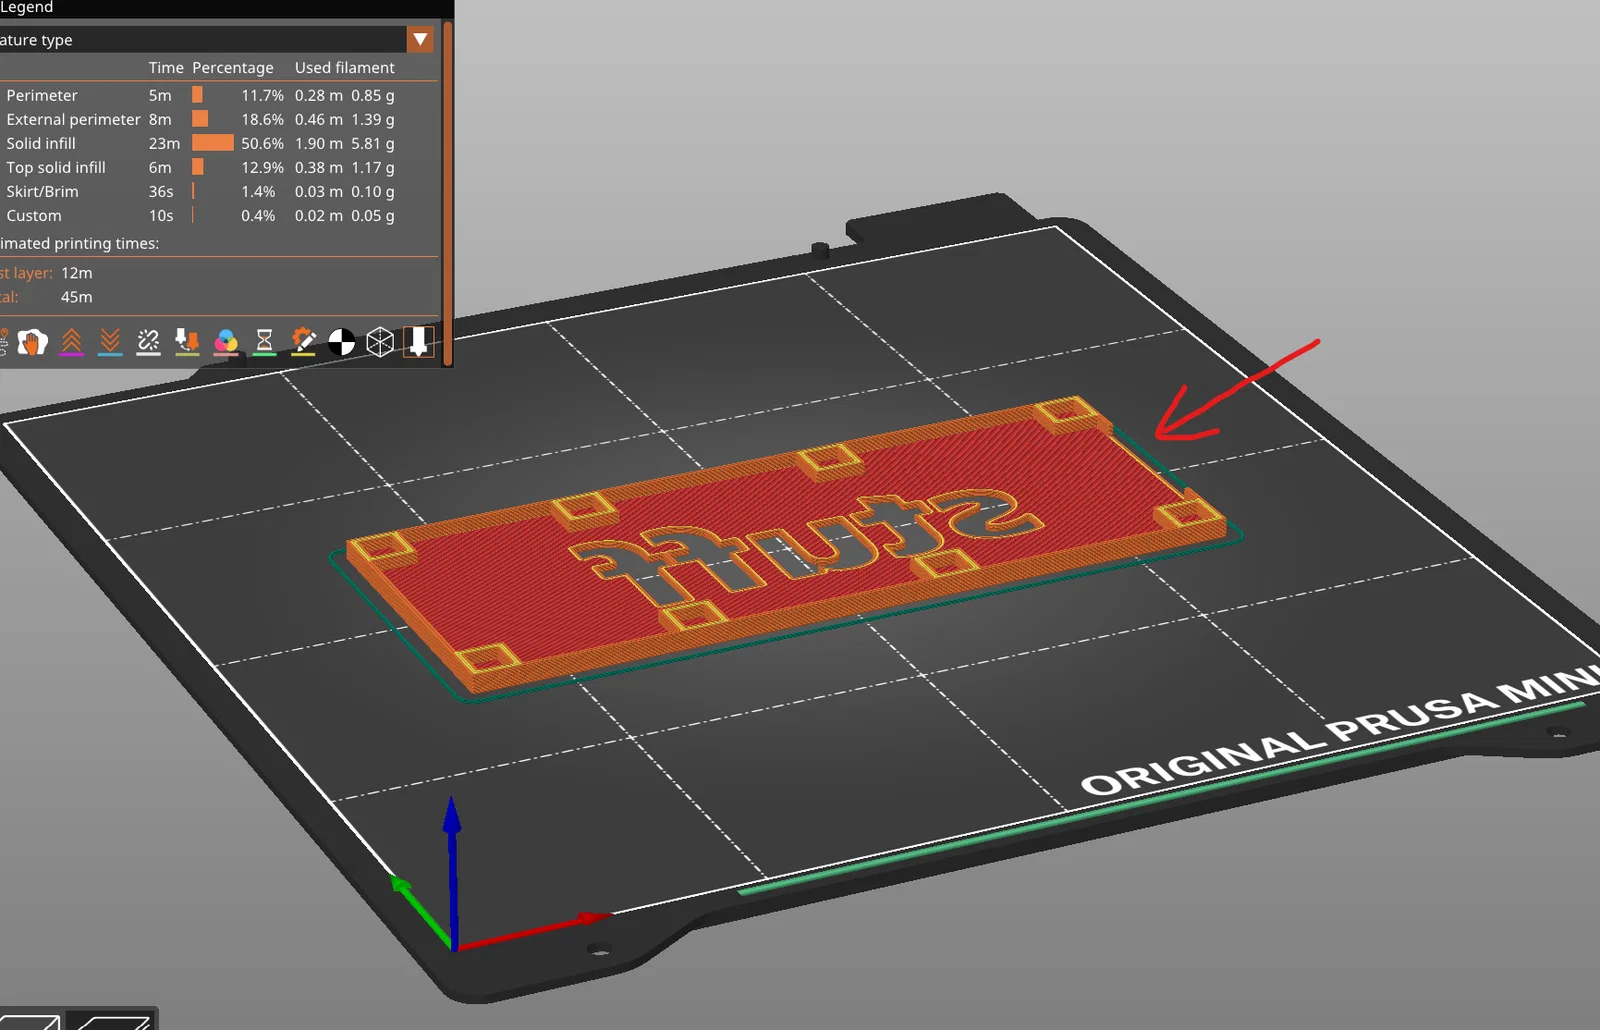Image resolution: width=1600 pixels, height=1030 pixels.
Task: Toggle External perimeter row in legend
Action: (219, 119)
